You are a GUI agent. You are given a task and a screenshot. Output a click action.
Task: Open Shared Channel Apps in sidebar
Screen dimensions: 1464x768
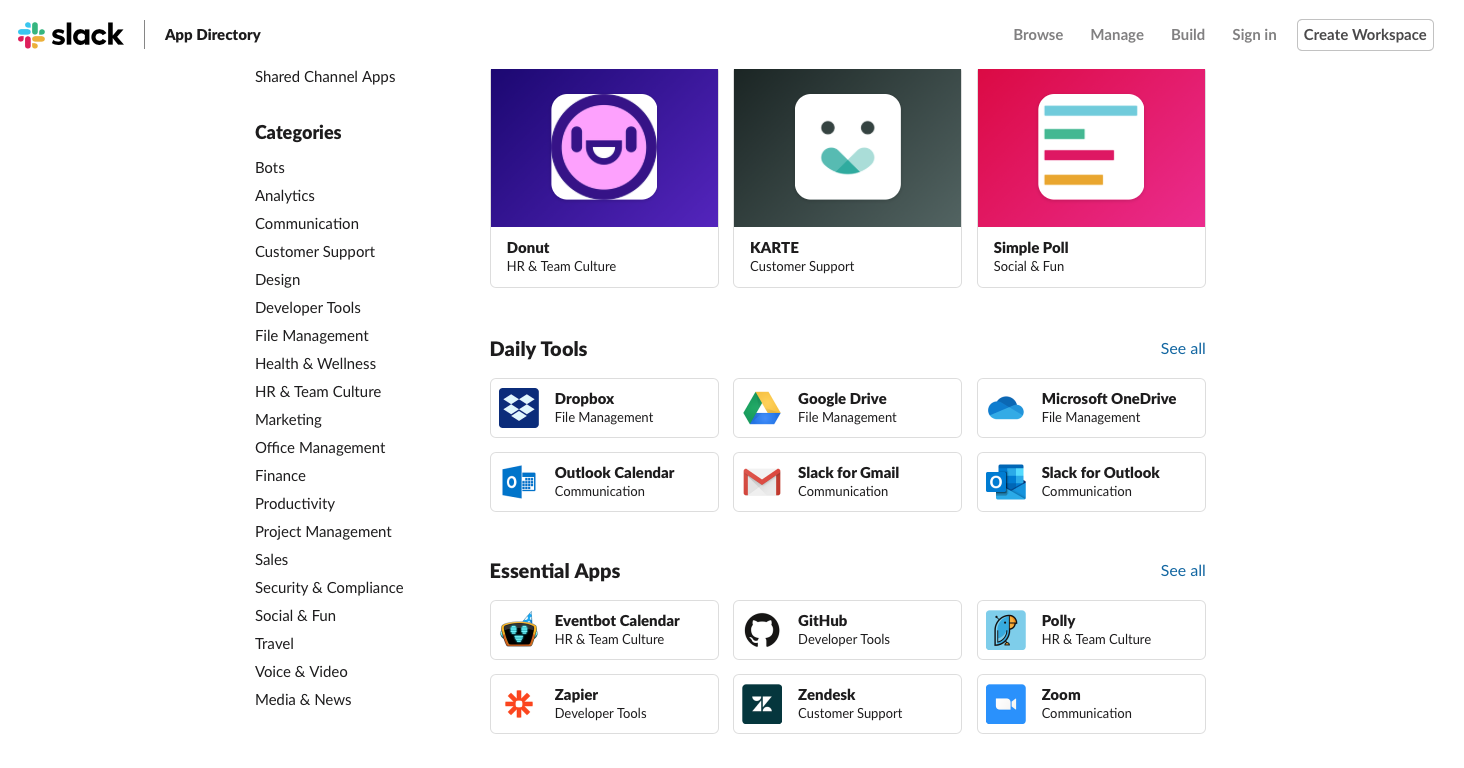point(325,77)
